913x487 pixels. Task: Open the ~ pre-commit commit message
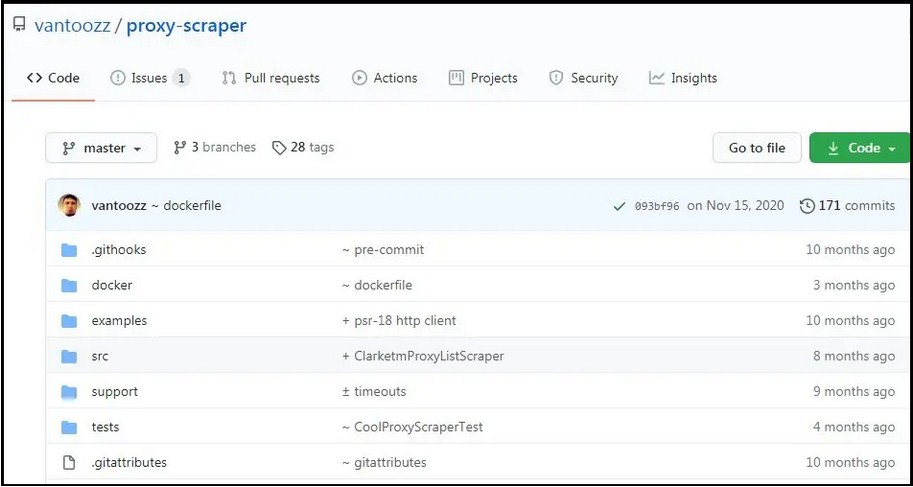[x=383, y=250]
